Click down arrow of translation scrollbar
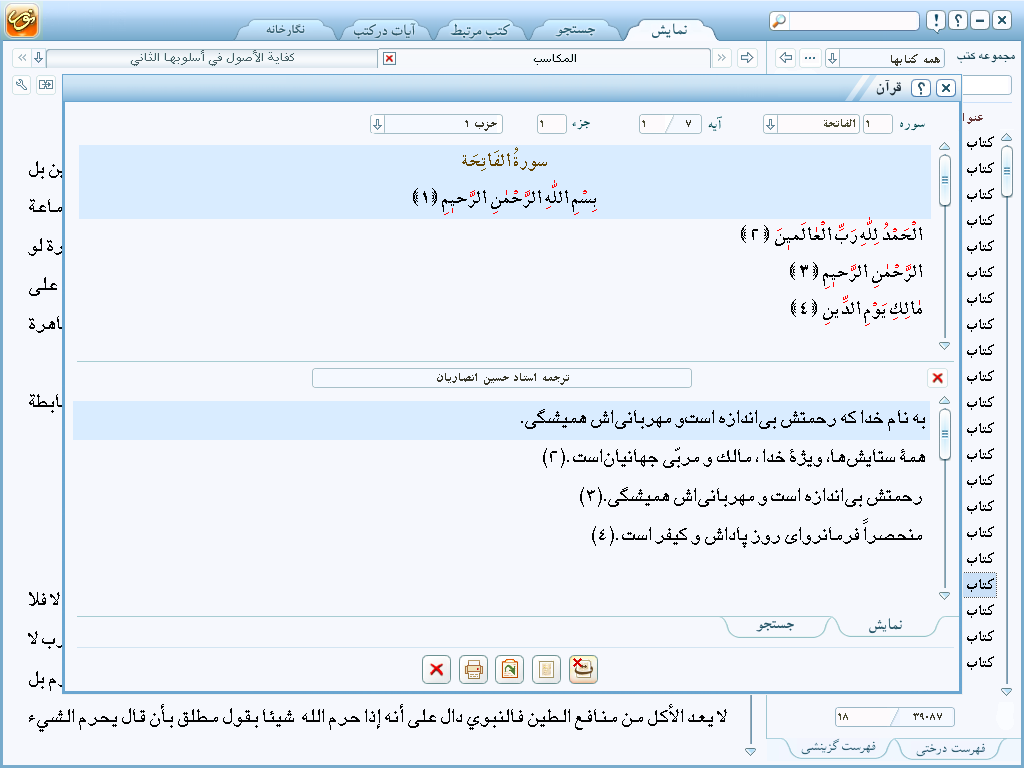The height and width of the screenshot is (768, 1024). point(944,595)
